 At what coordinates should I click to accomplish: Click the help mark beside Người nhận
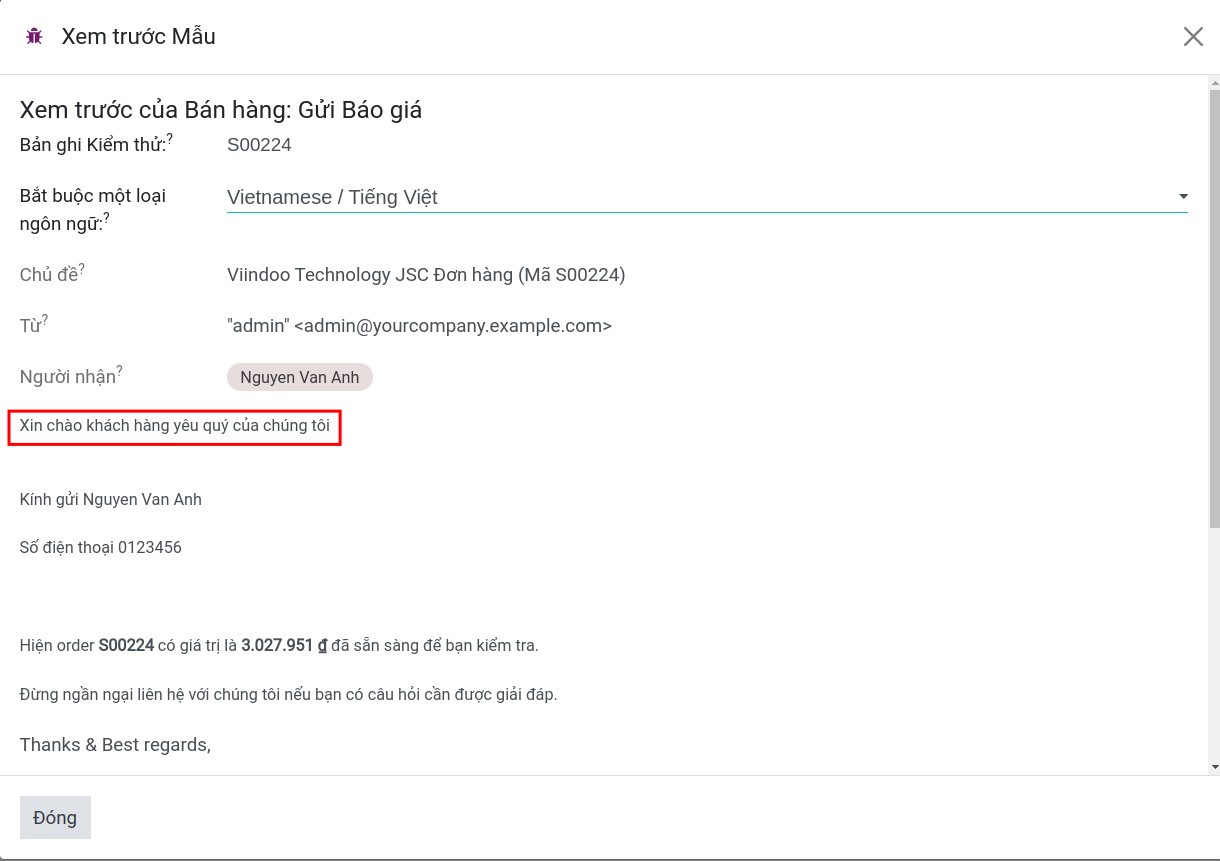click(119, 371)
